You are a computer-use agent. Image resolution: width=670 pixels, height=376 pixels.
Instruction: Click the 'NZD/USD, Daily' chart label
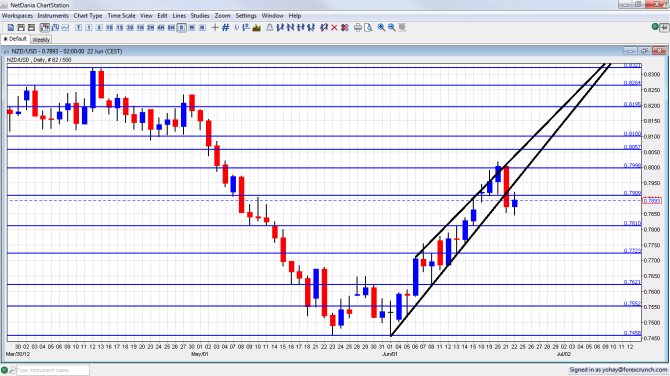click(x=39, y=60)
